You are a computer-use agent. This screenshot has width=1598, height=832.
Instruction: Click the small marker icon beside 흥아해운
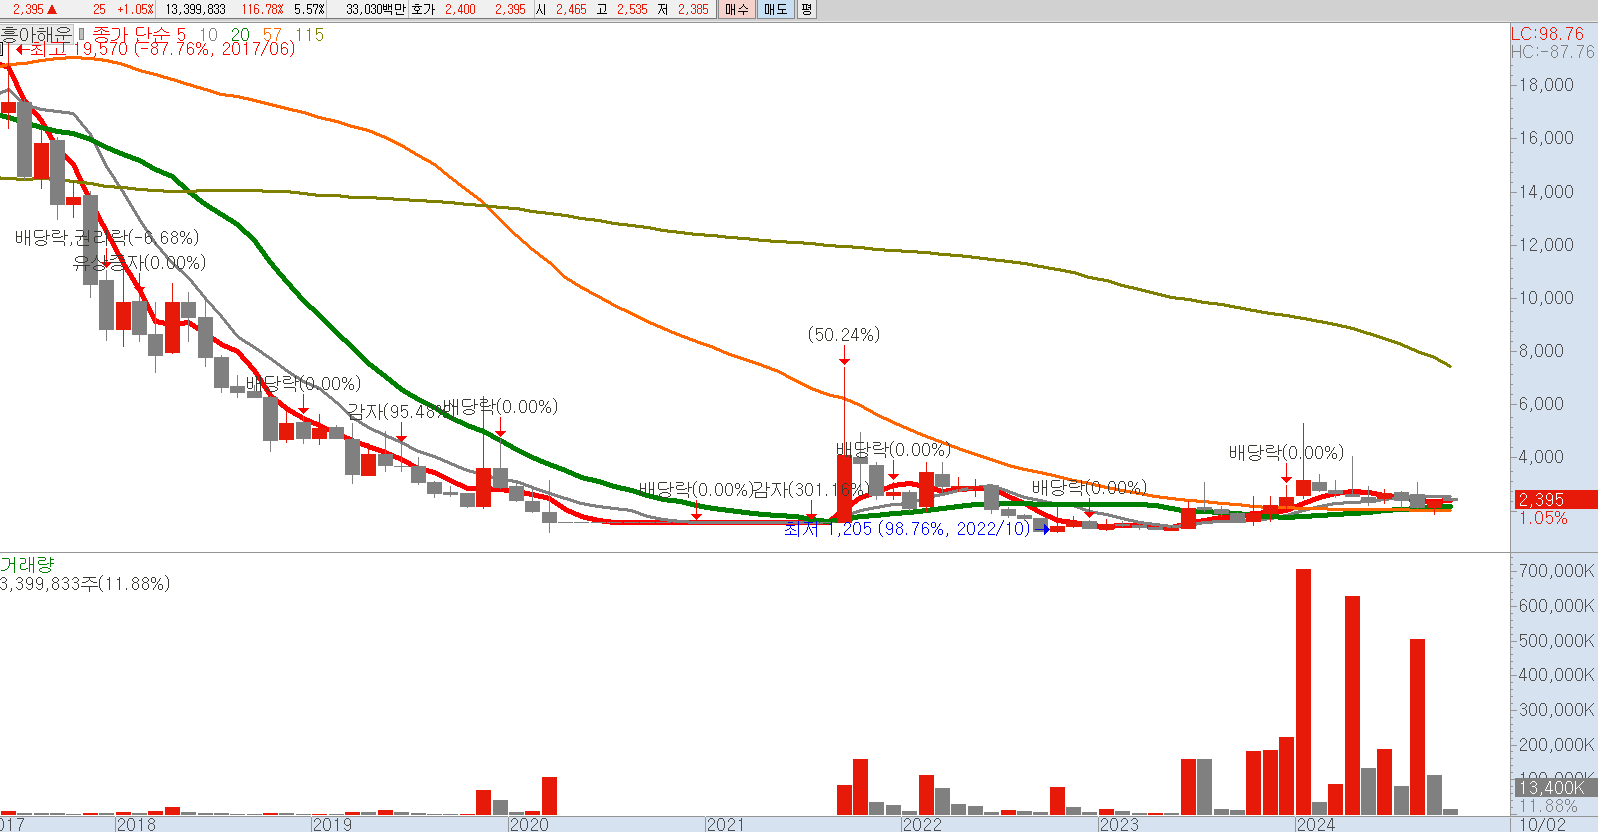(82, 35)
